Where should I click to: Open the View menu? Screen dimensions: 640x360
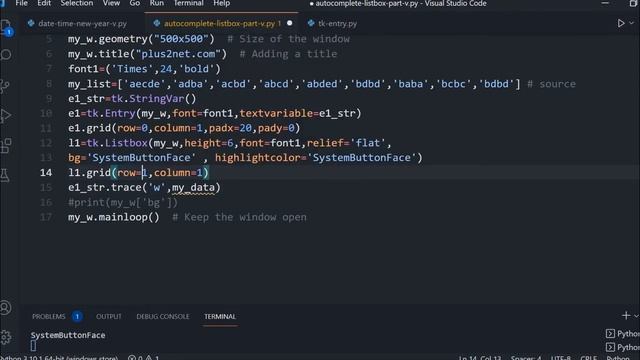(111, 3)
